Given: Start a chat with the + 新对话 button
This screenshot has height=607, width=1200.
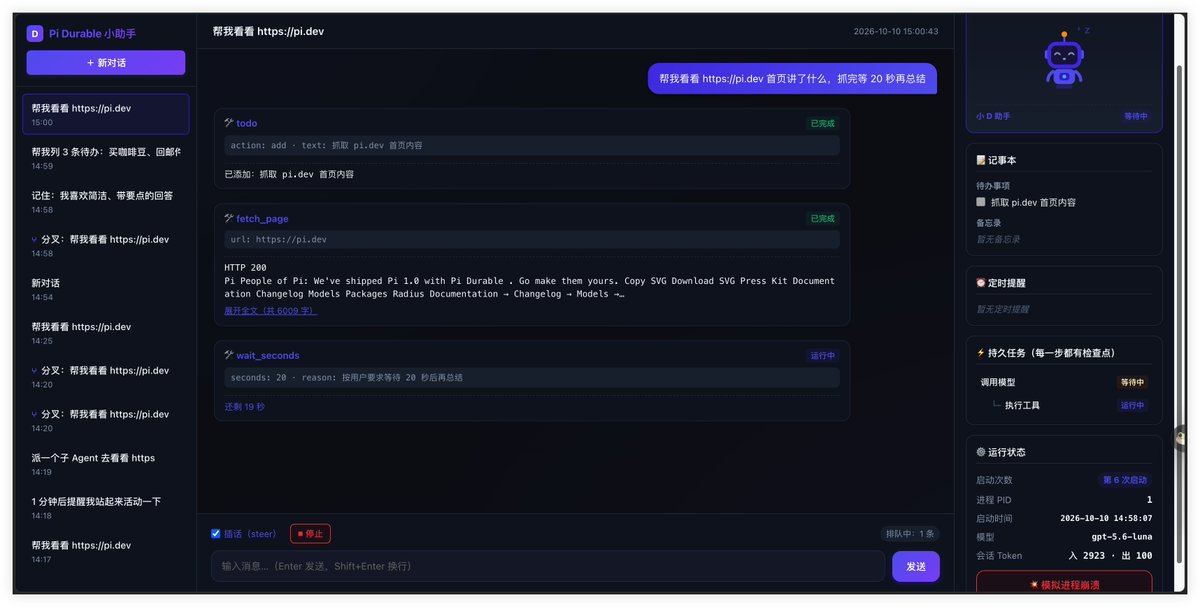Looking at the screenshot, I should tap(106, 63).
